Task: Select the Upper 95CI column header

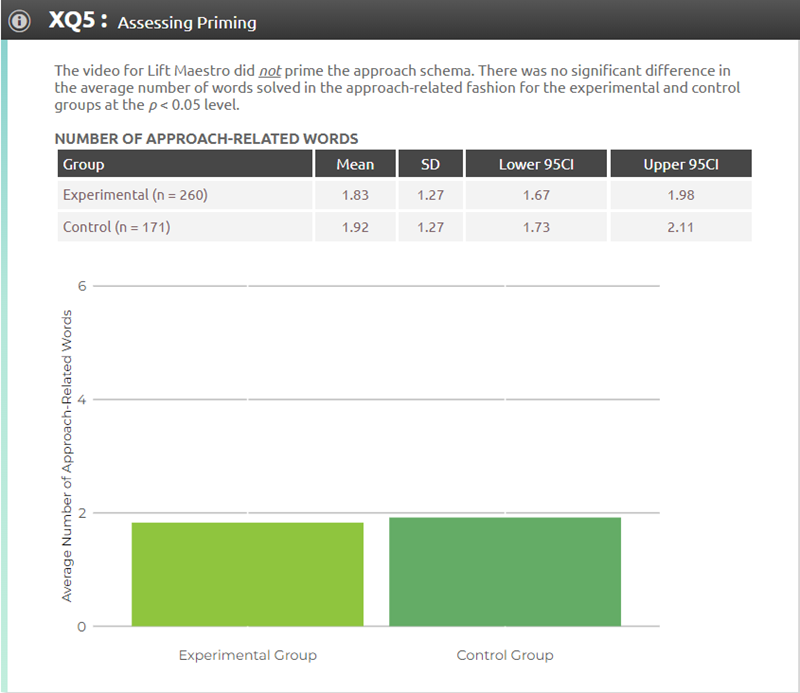Action: click(680, 164)
